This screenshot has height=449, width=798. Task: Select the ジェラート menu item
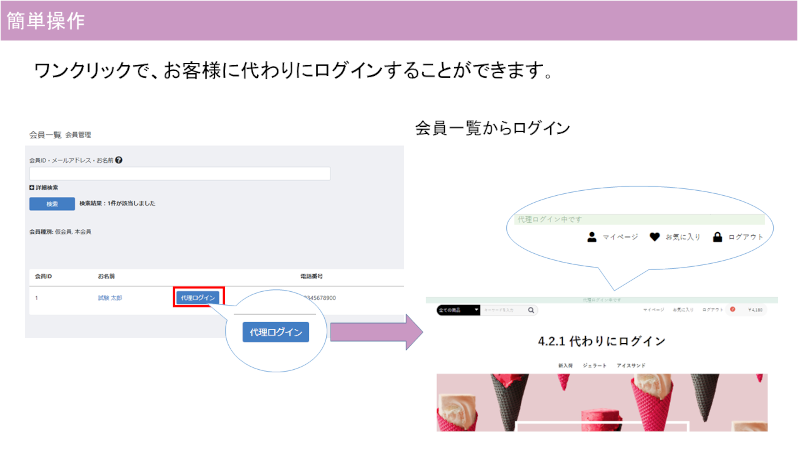(x=597, y=366)
